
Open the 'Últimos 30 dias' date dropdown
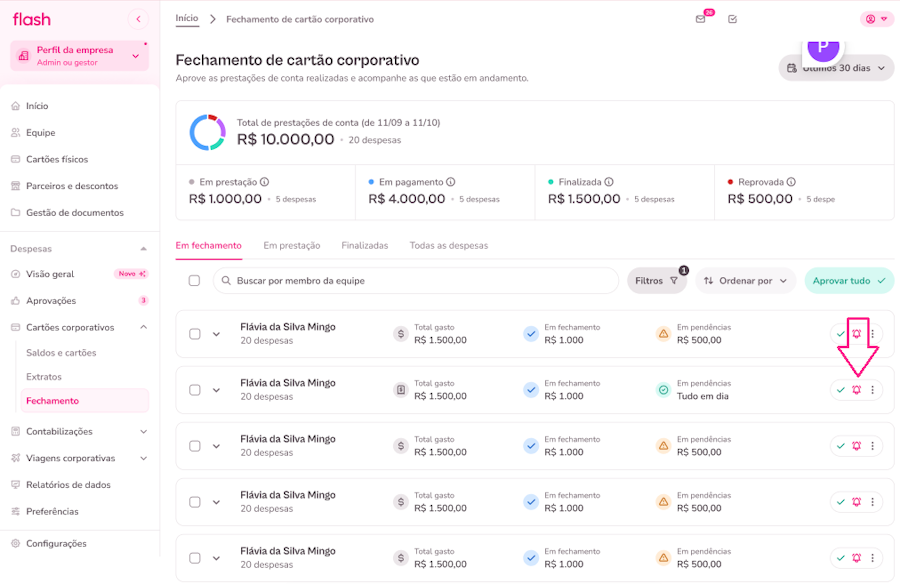[836, 67]
